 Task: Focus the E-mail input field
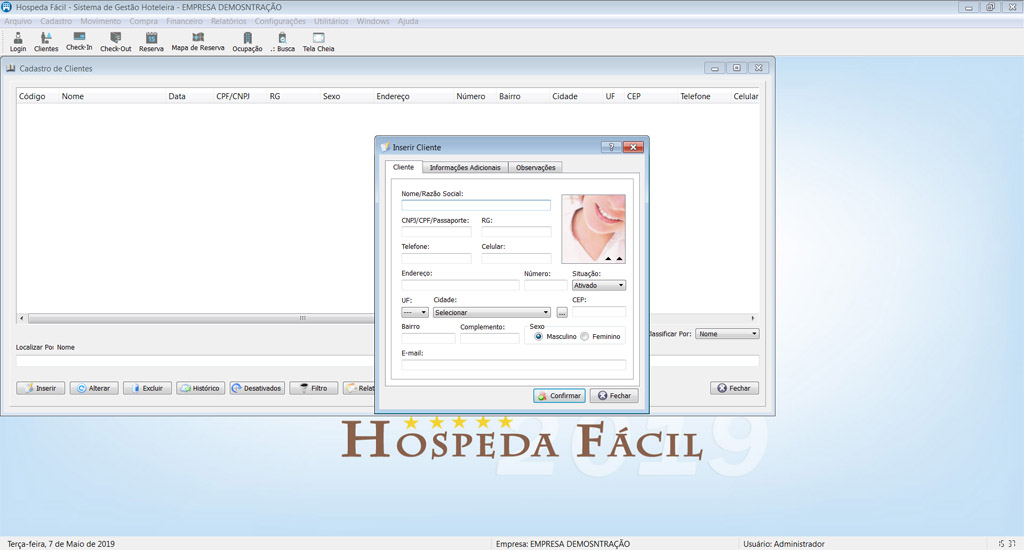(x=513, y=365)
